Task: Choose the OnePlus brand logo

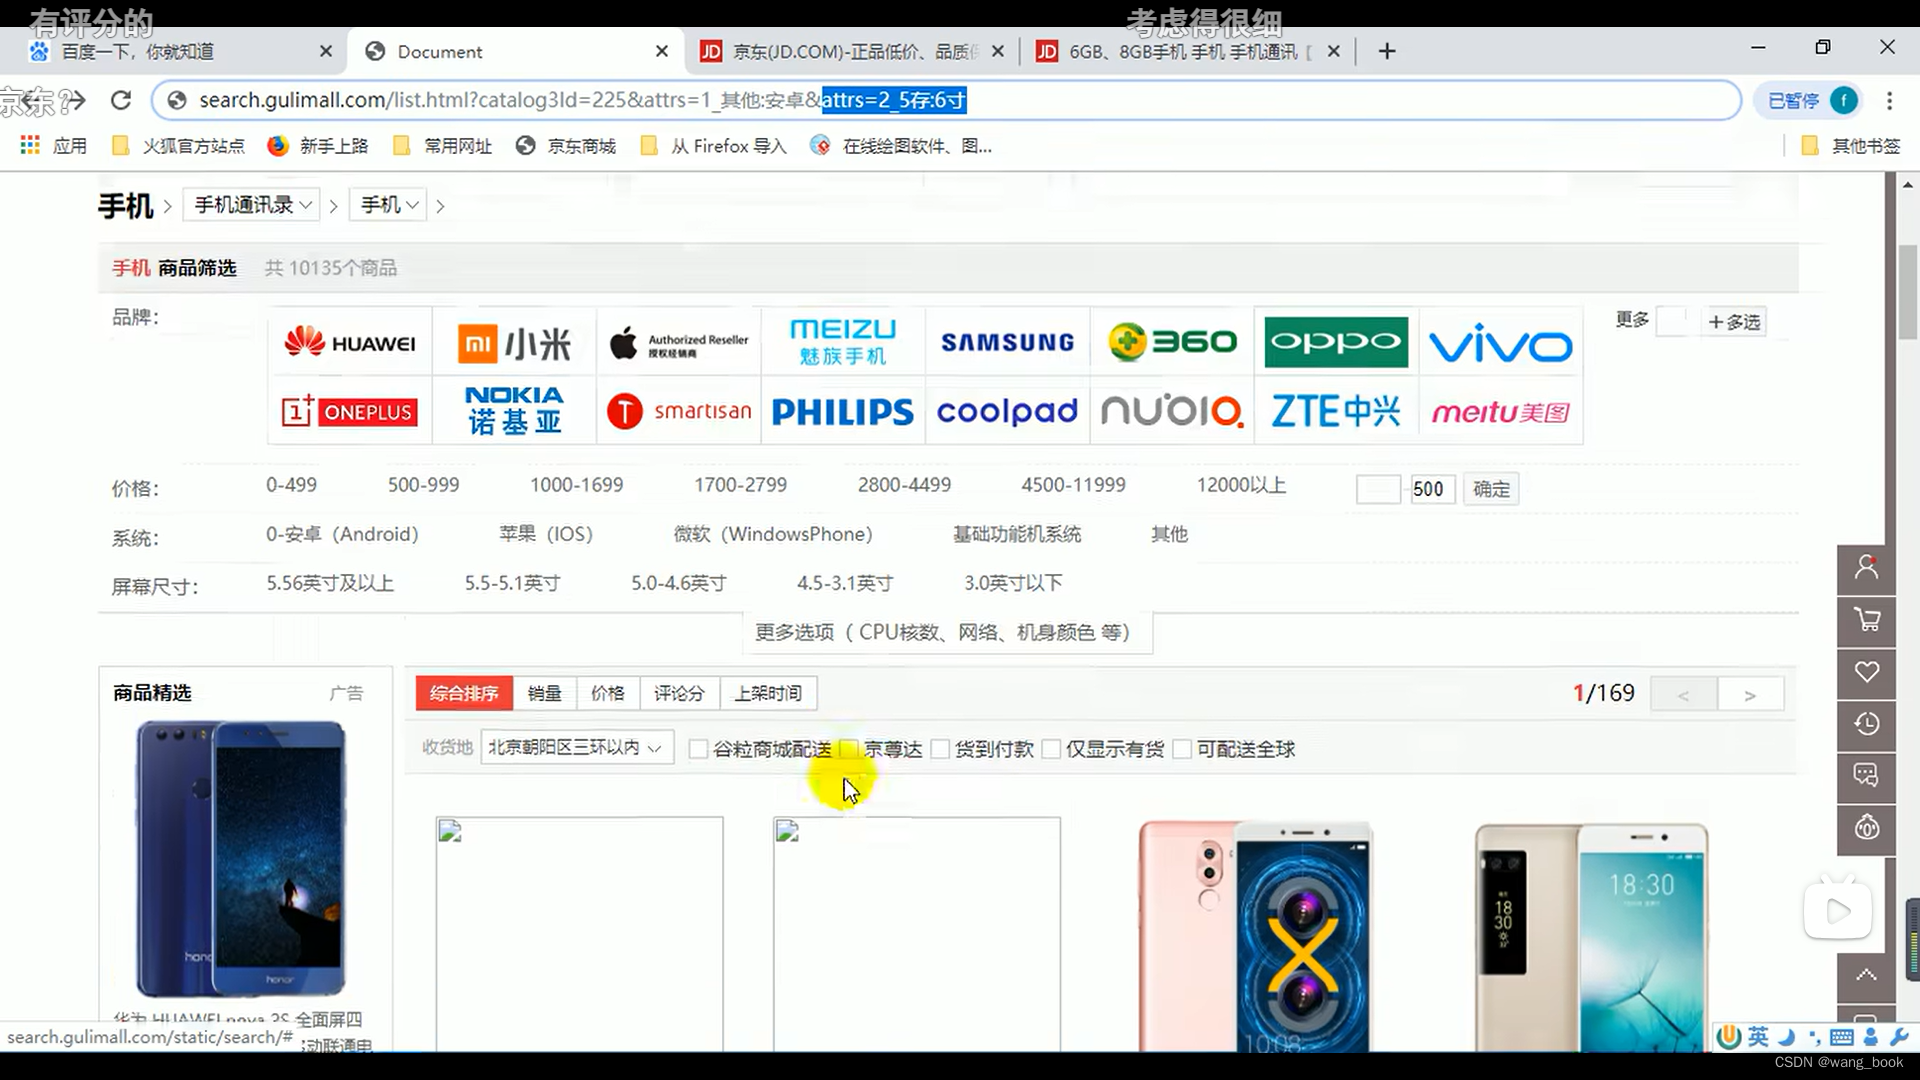Action: point(350,411)
